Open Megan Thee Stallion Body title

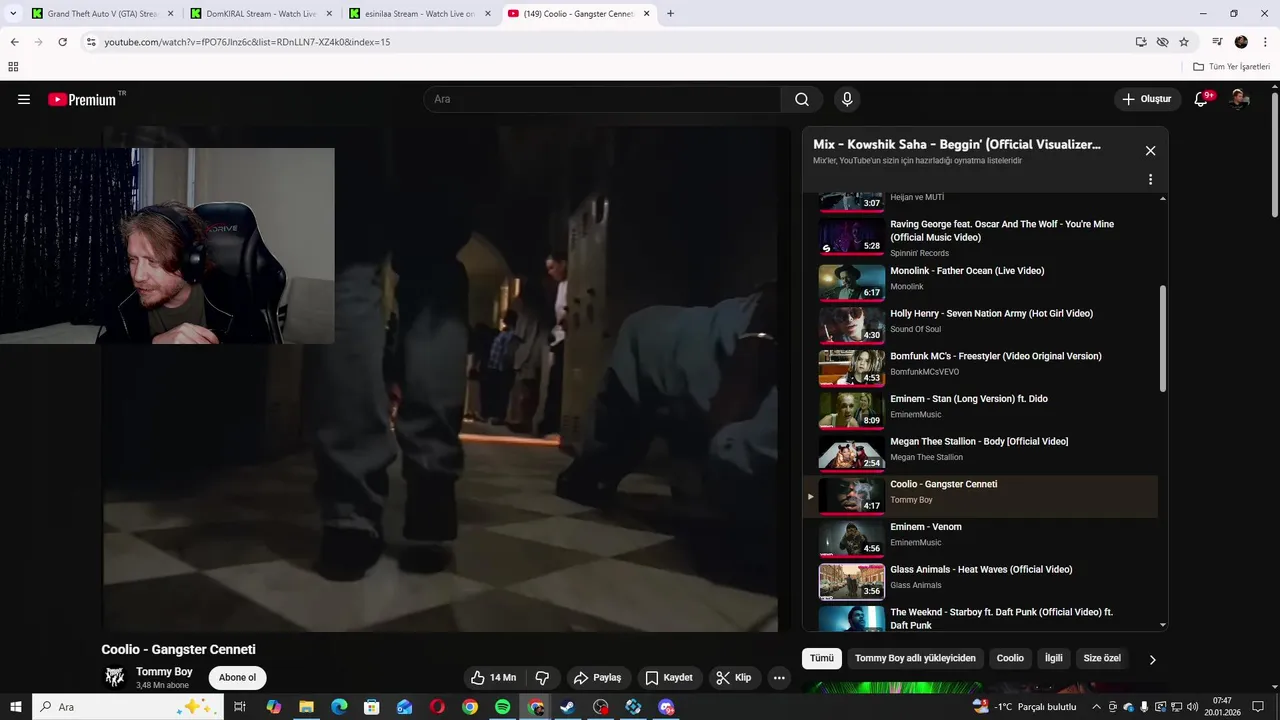coord(979,441)
